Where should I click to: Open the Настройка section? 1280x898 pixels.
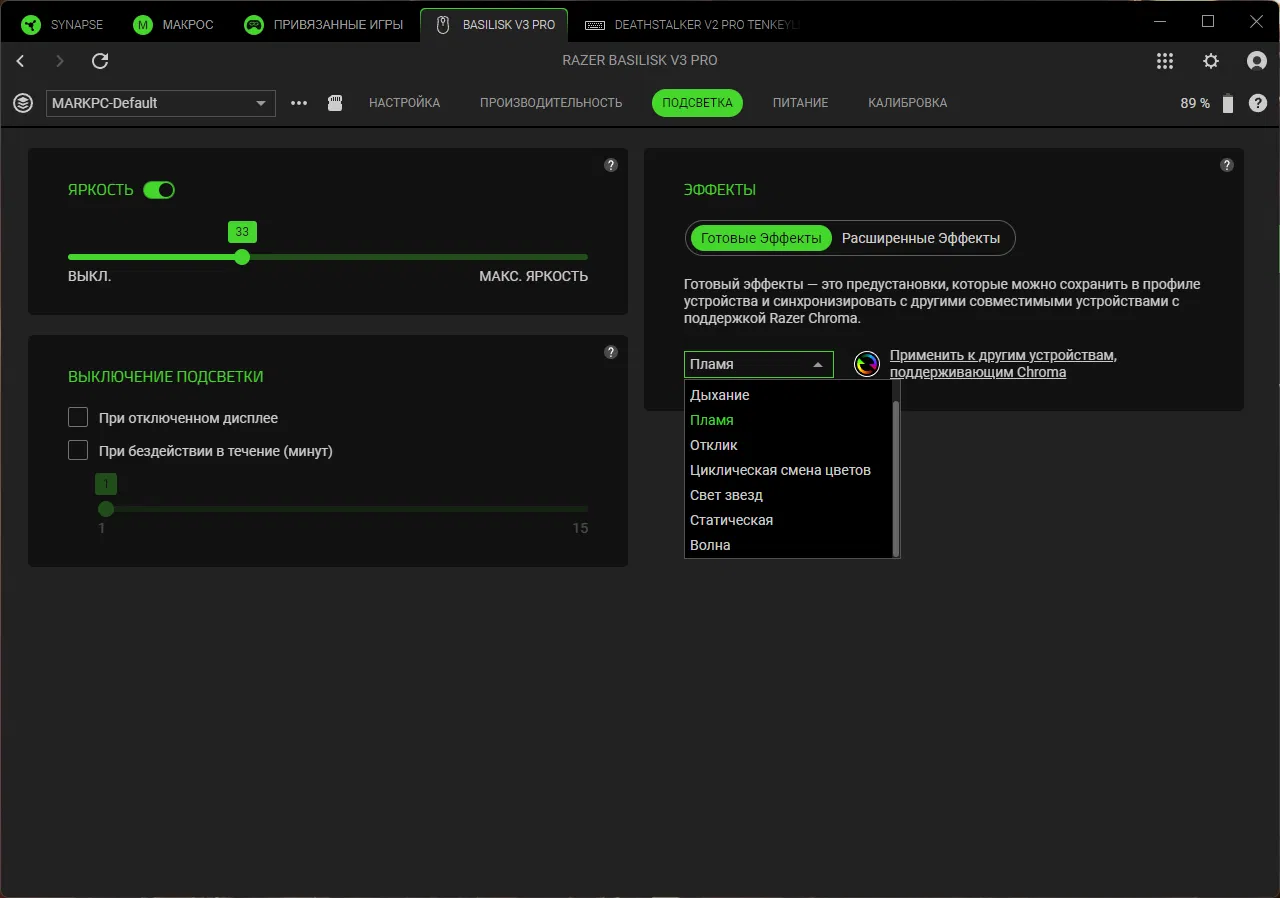click(x=404, y=103)
